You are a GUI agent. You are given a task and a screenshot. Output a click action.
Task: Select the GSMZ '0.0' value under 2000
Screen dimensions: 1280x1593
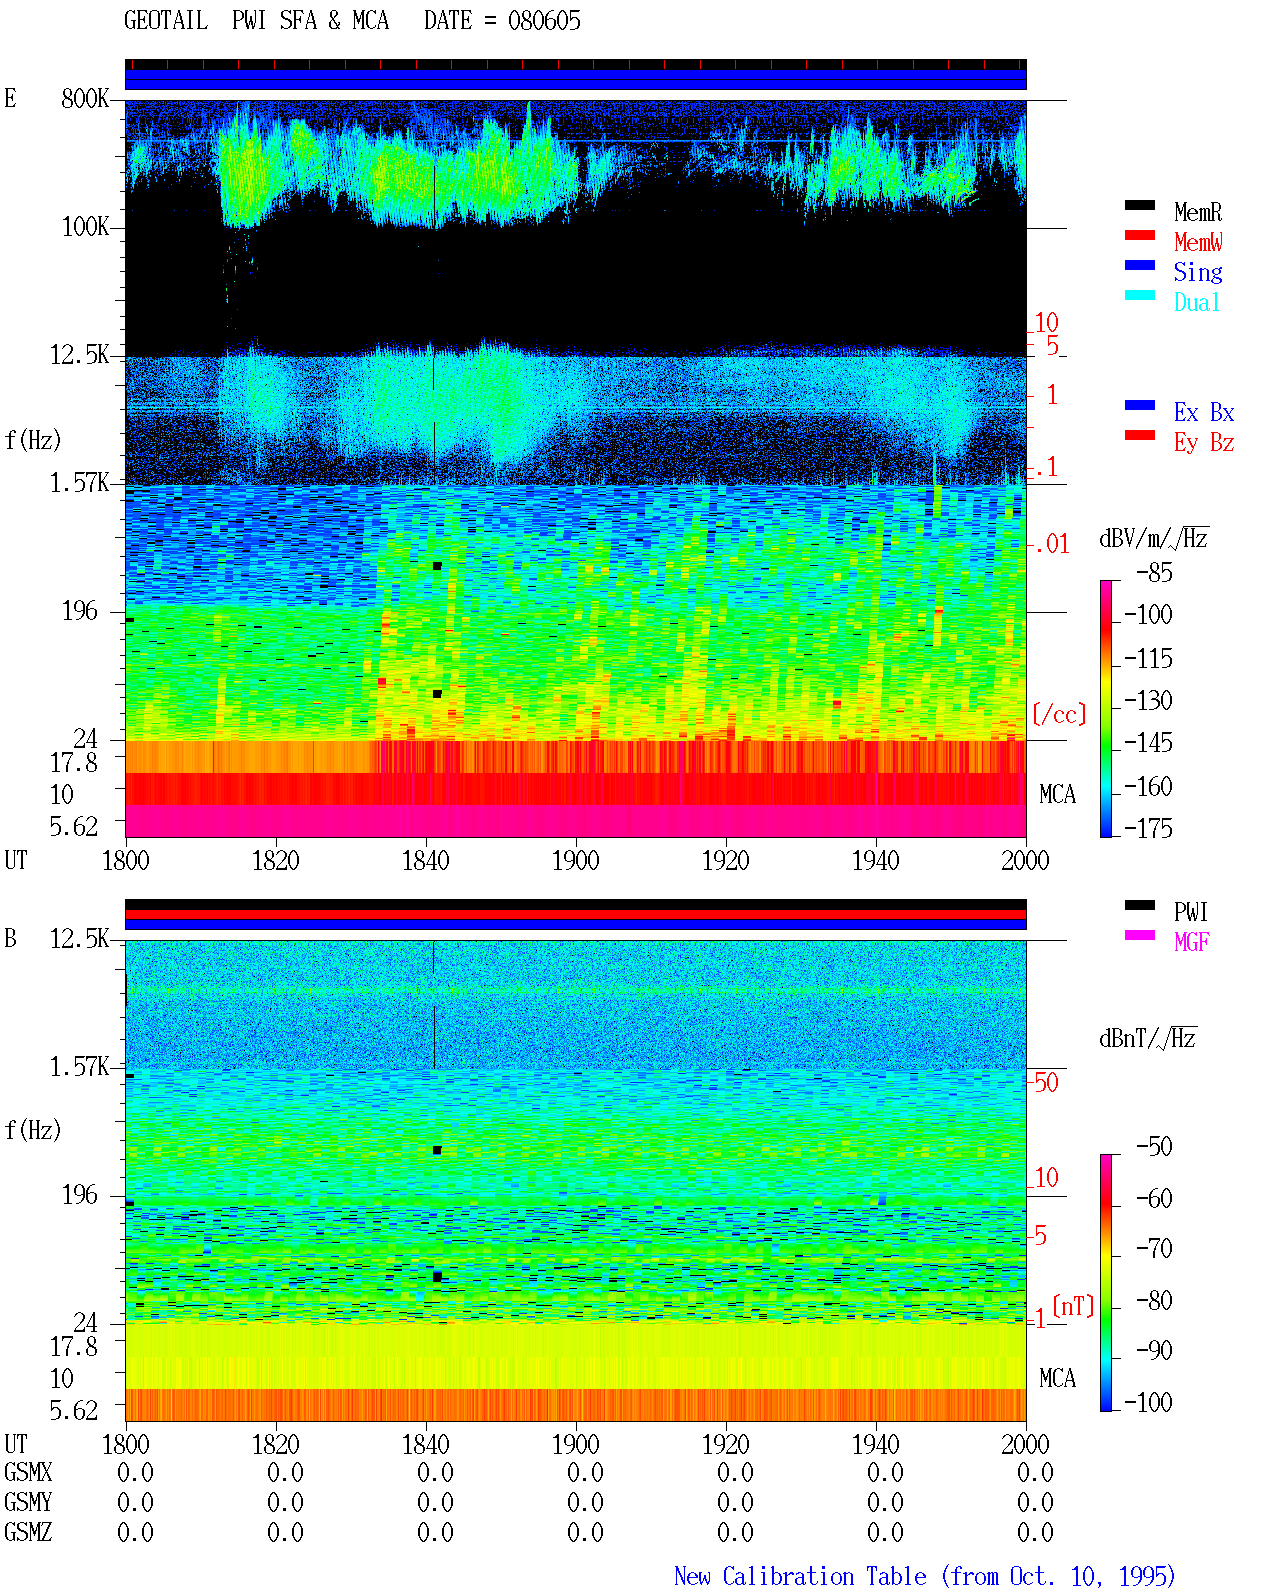(x=1035, y=1532)
